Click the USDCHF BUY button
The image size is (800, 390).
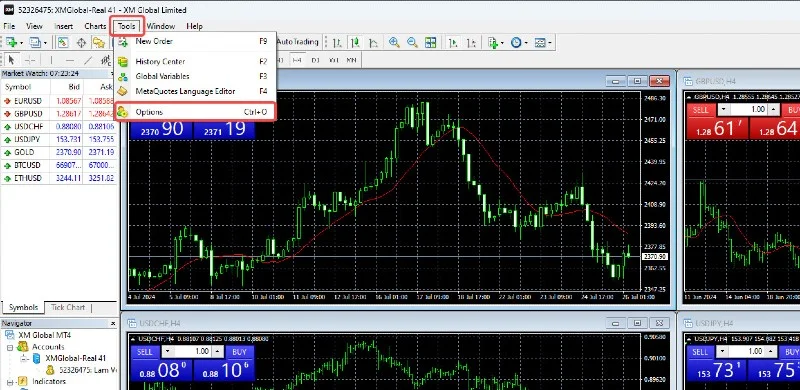pos(239,352)
